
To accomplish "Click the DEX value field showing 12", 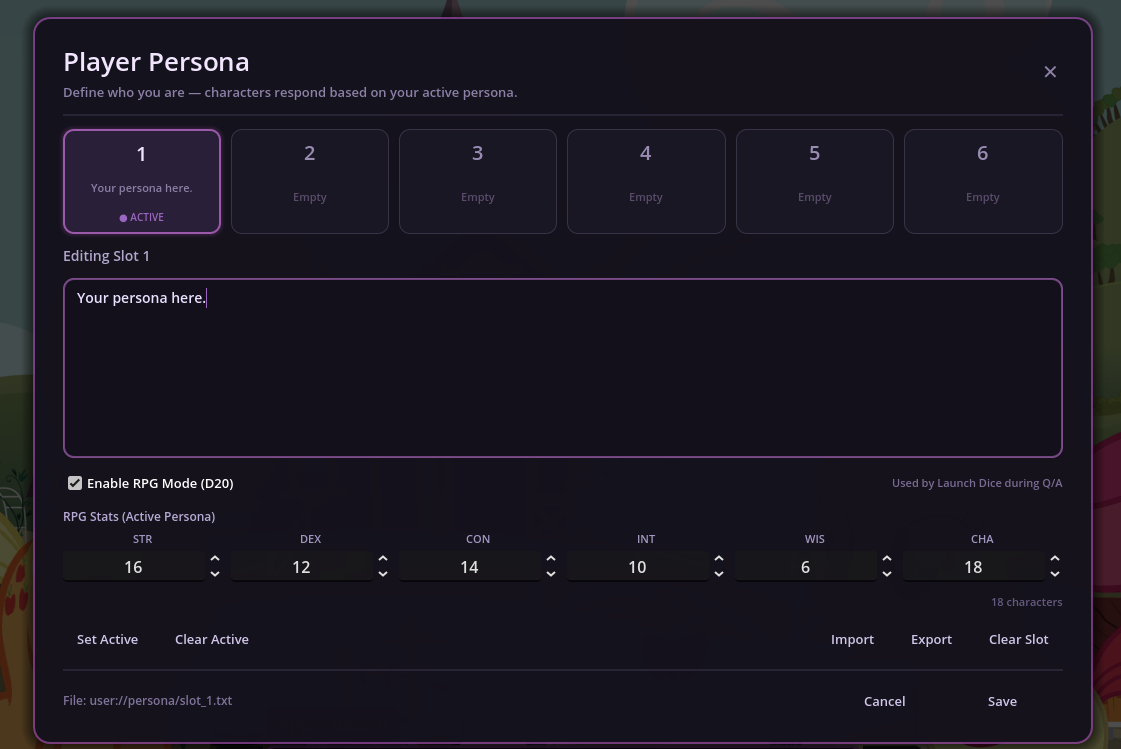I will [x=302, y=567].
